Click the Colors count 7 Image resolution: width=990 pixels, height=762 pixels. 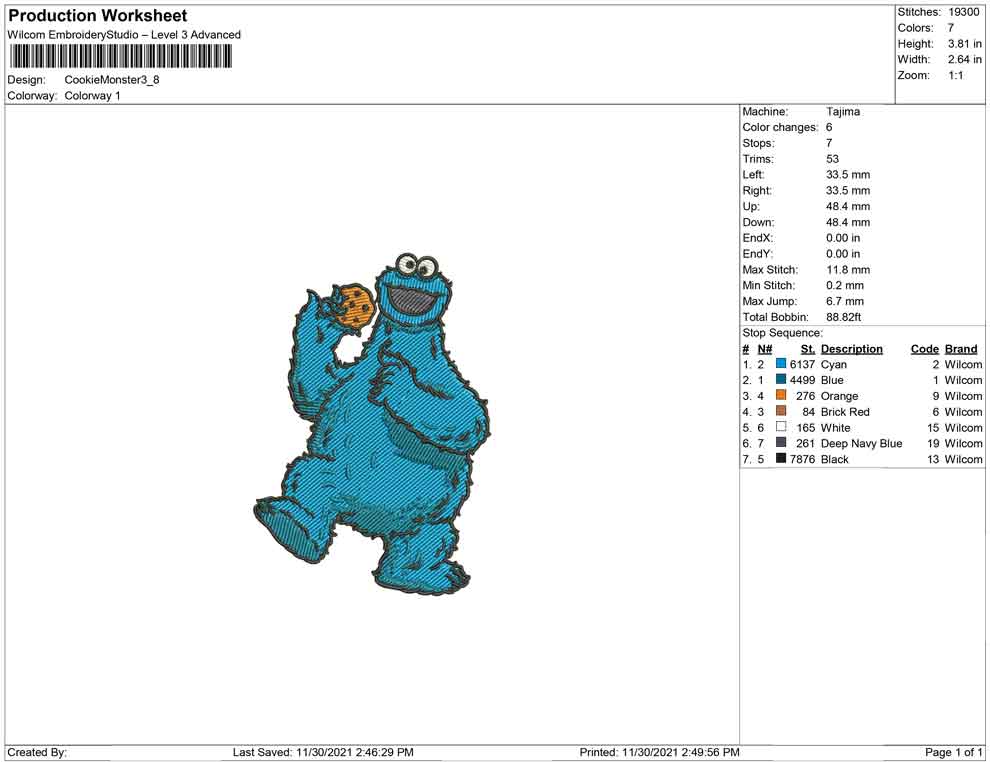pyautogui.click(x=951, y=28)
